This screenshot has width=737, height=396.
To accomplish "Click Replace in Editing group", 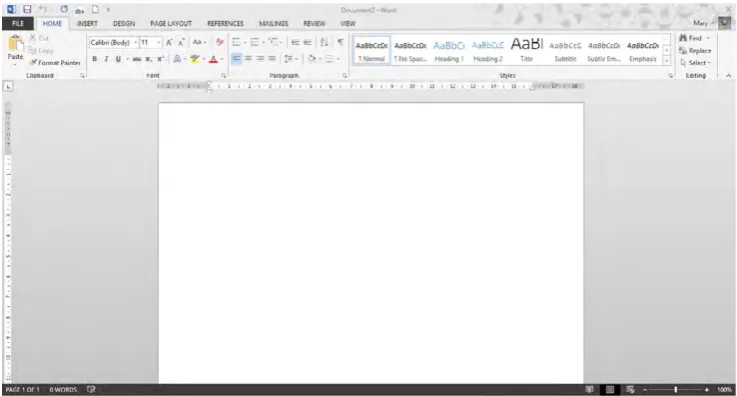I will 695,51.
